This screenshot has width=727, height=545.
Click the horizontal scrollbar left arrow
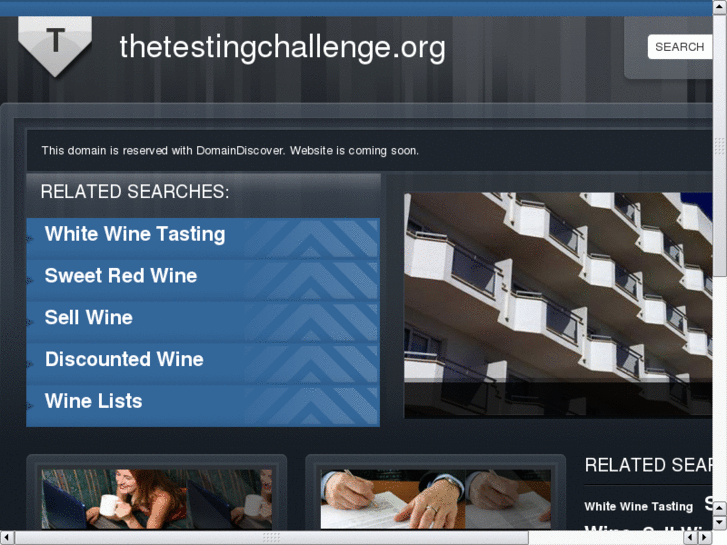pyautogui.click(x=7, y=538)
